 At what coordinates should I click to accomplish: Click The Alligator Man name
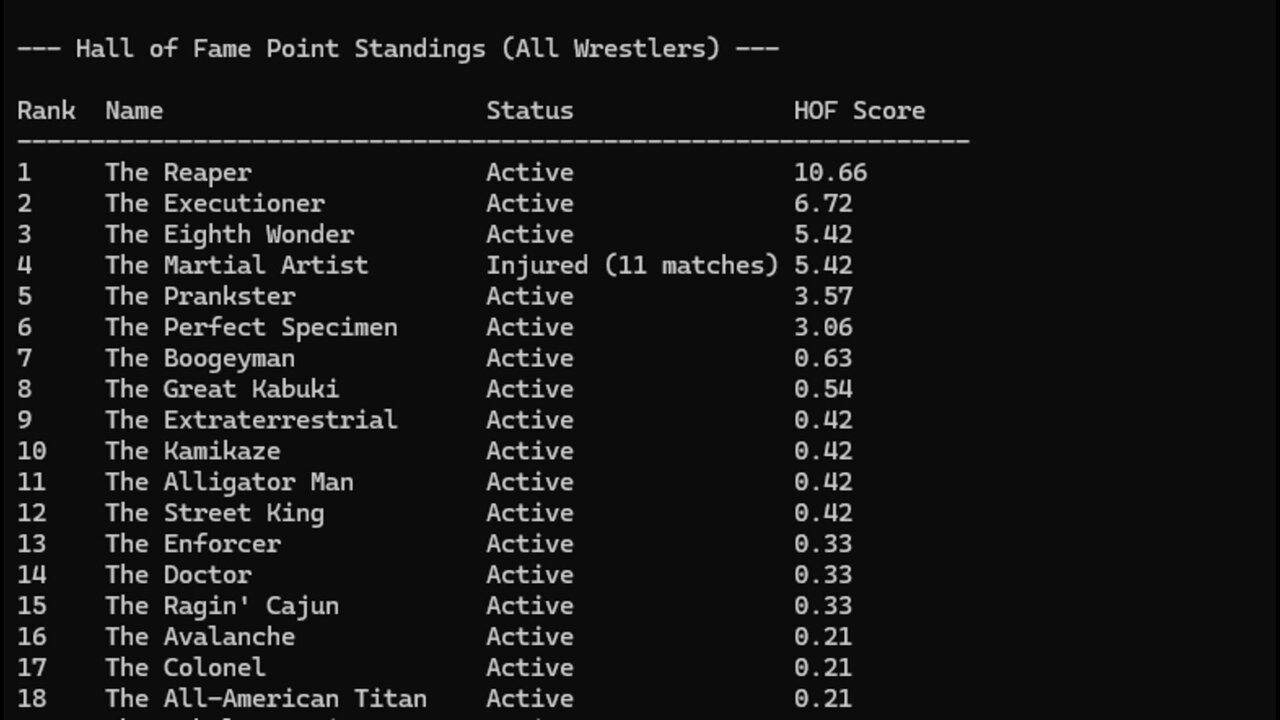(229, 482)
